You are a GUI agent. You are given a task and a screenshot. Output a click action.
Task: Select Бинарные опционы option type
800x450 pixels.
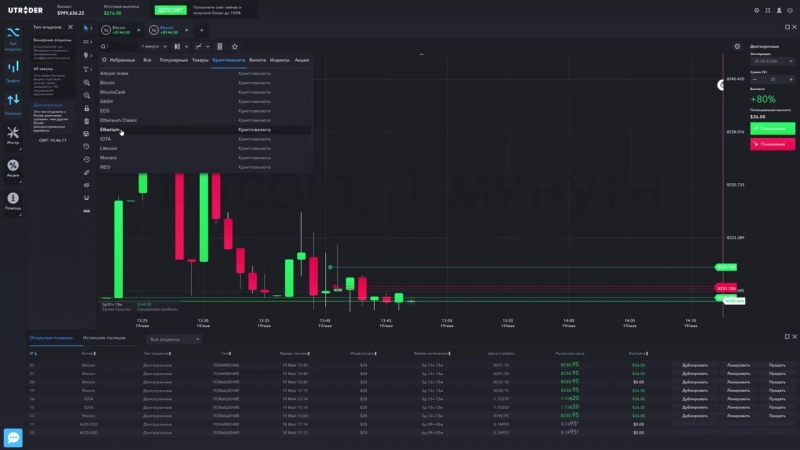click(52, 49)
